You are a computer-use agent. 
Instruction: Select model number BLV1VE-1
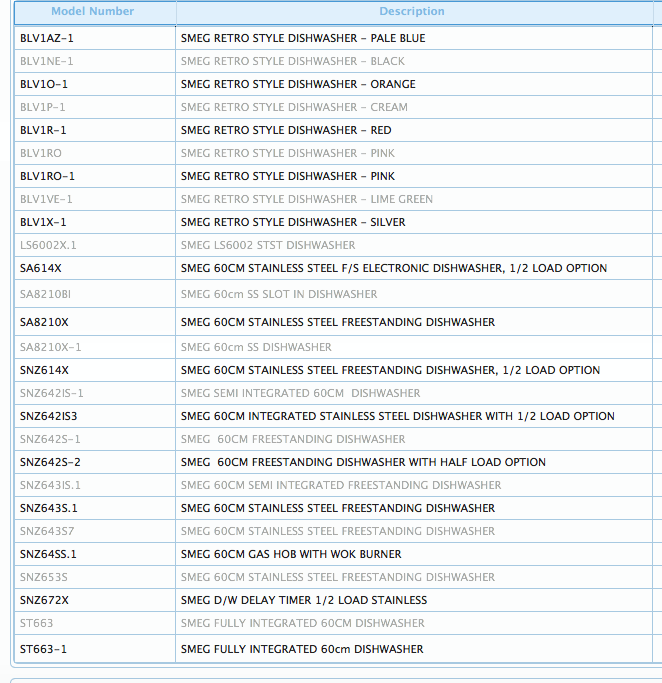pos(46,199)
